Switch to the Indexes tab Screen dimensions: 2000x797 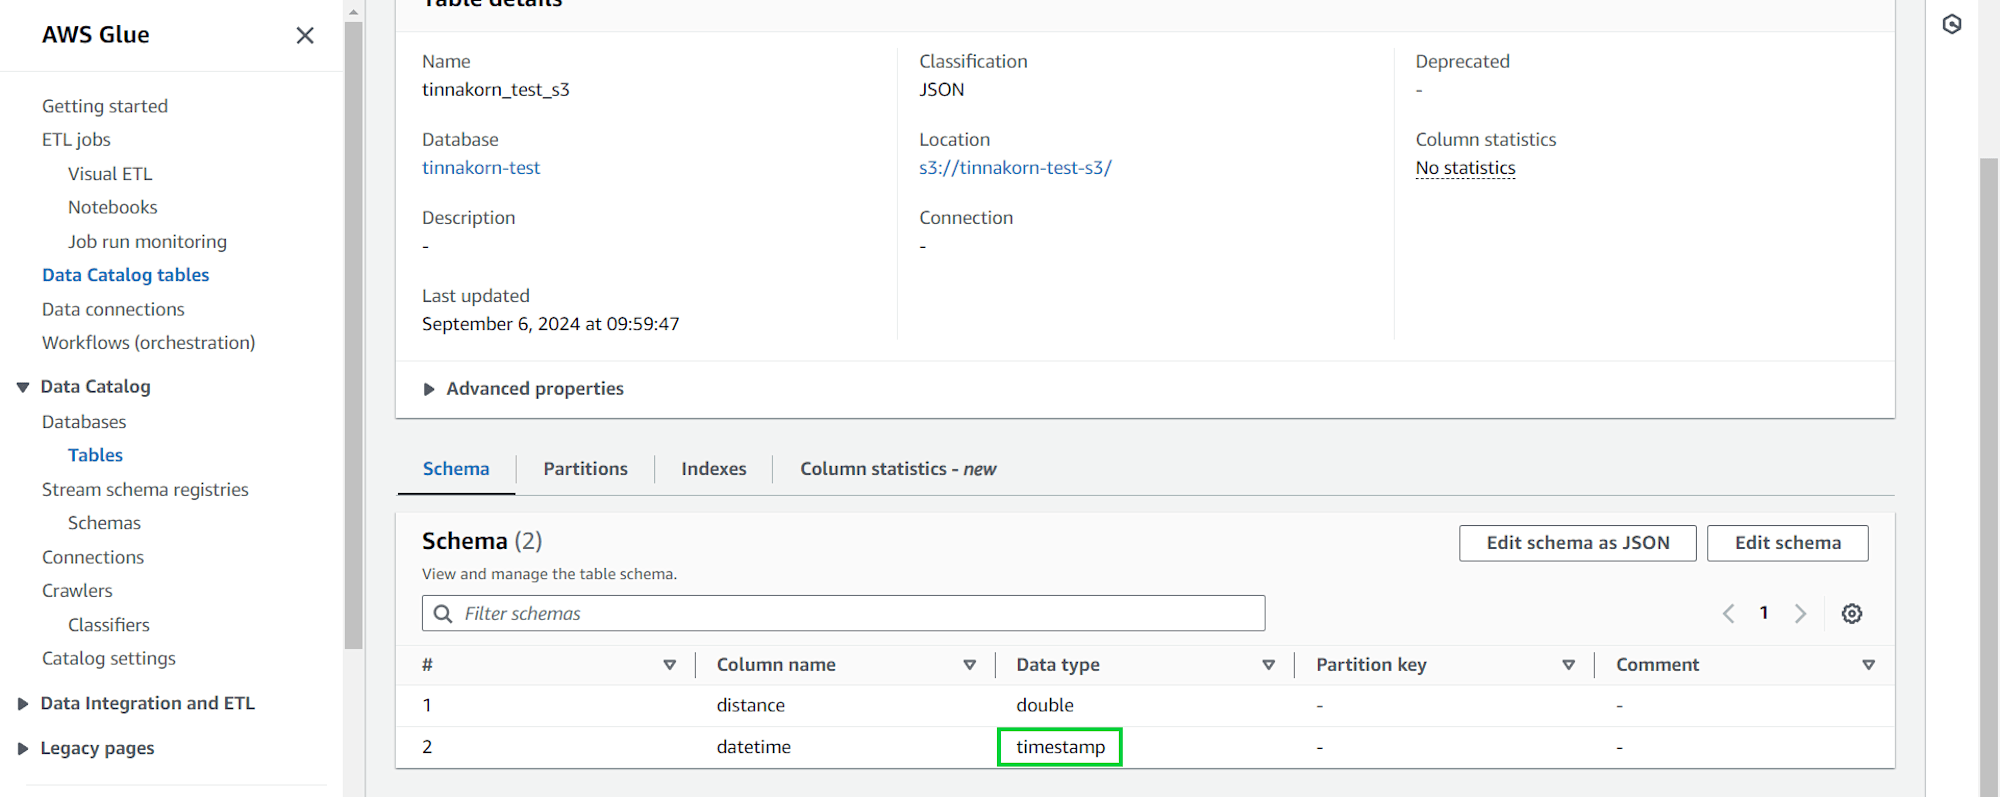tap(714, 469)
